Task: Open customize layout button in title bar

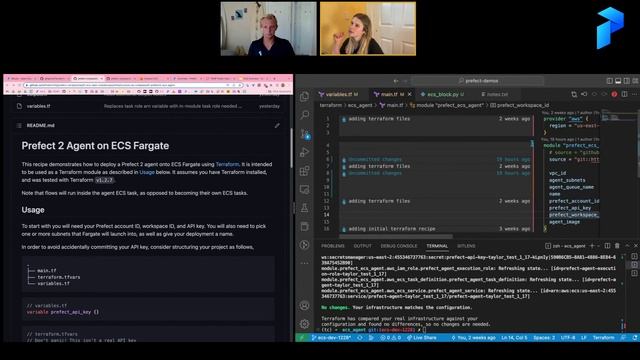Action: tap(635, 81)
